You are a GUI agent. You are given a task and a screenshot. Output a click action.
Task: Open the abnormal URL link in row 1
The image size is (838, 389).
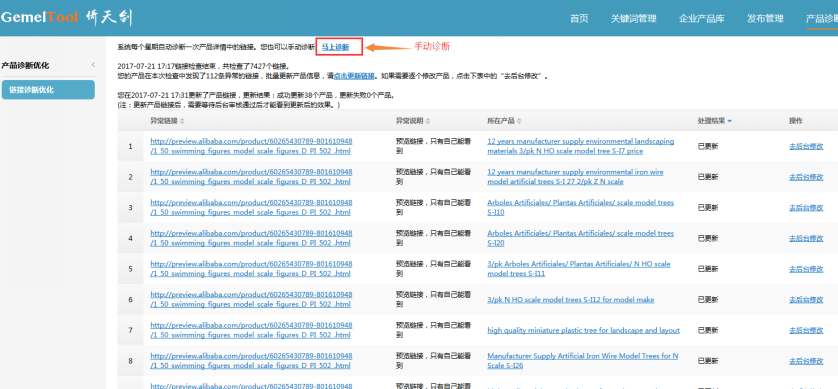251,146
